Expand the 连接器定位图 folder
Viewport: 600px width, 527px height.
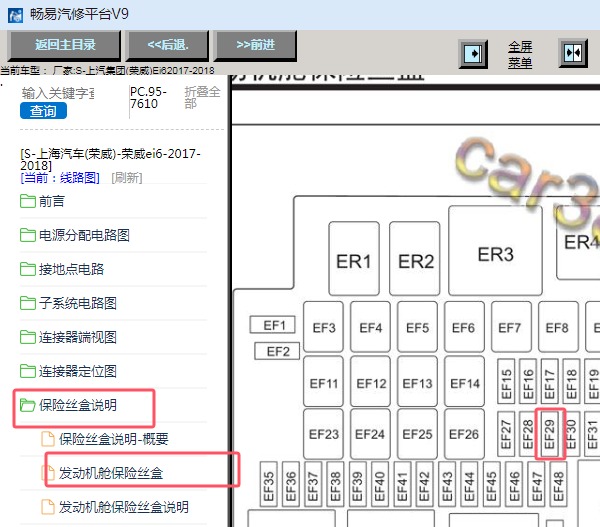(78, 371)
